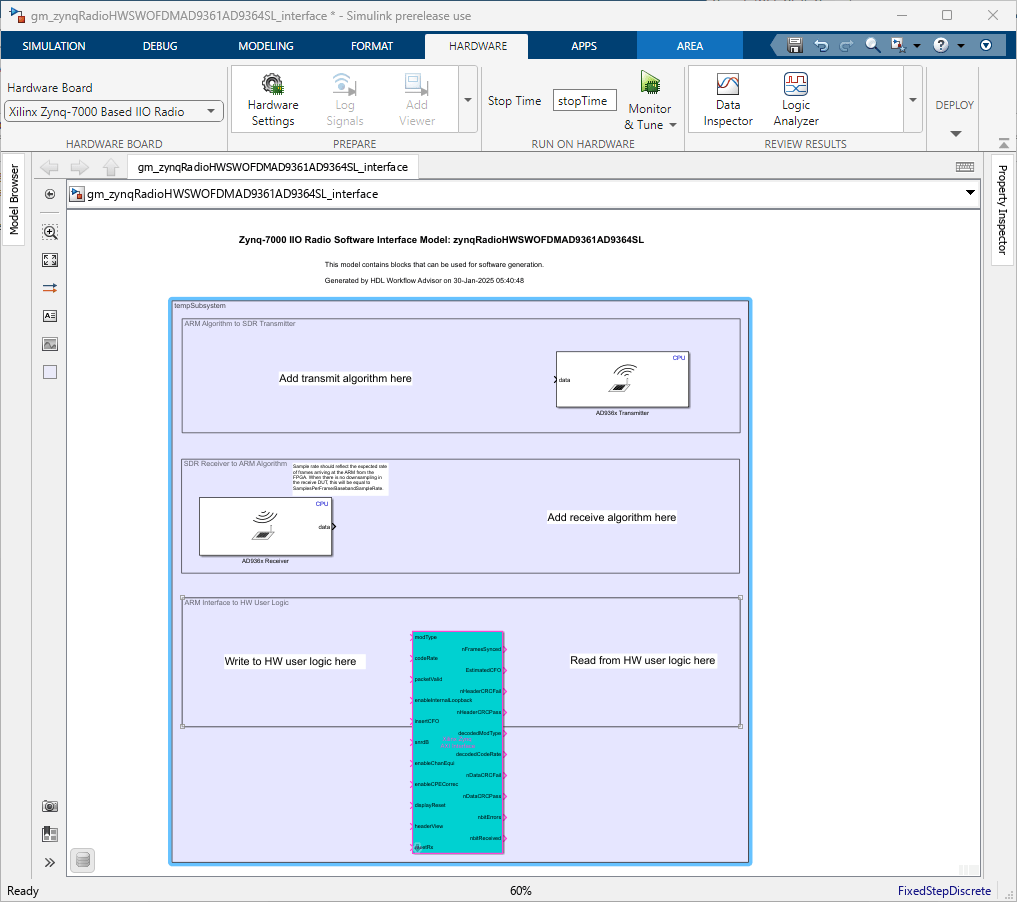Toggle the Model Browser side panel
1017x902 pixels.
click(x=14, y=199)
